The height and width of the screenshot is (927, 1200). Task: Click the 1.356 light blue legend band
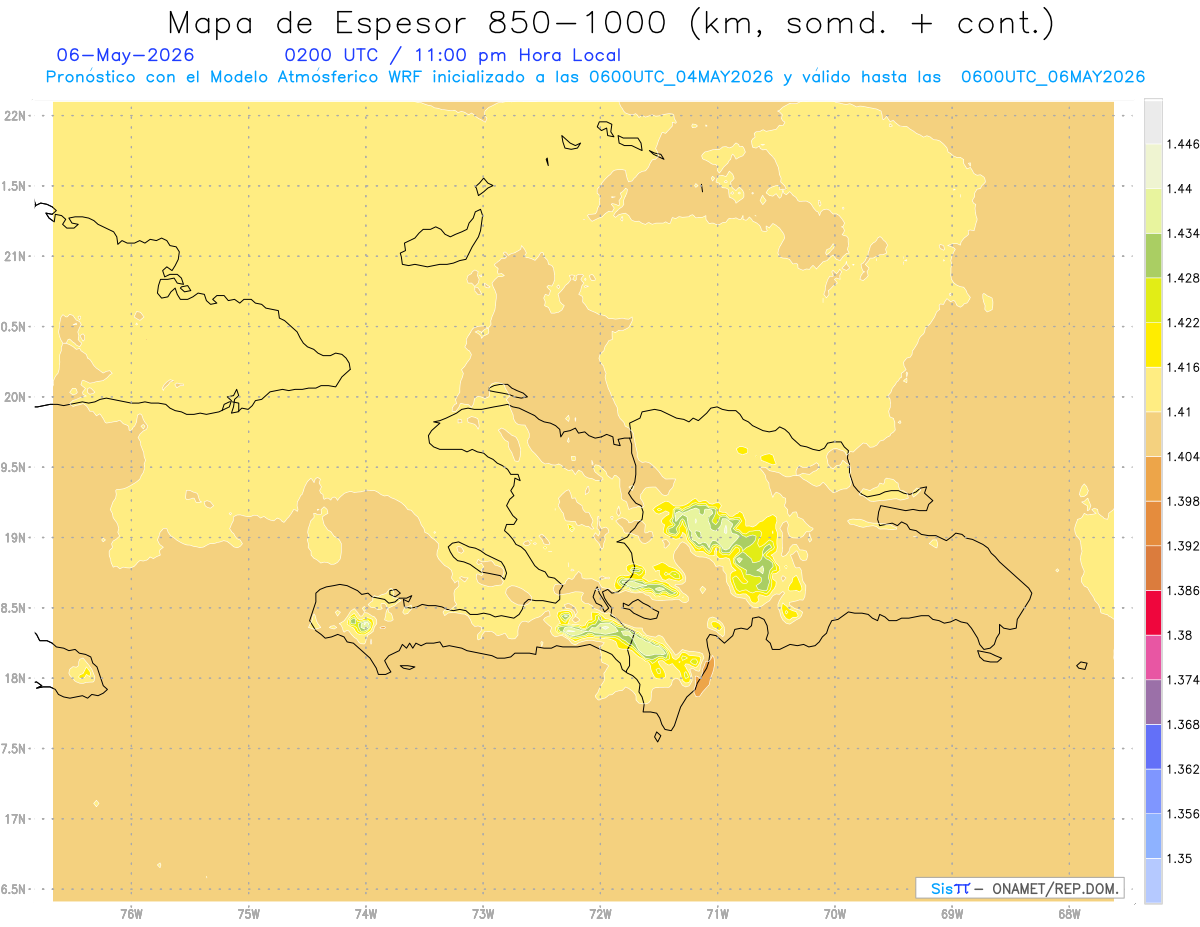1153,791
